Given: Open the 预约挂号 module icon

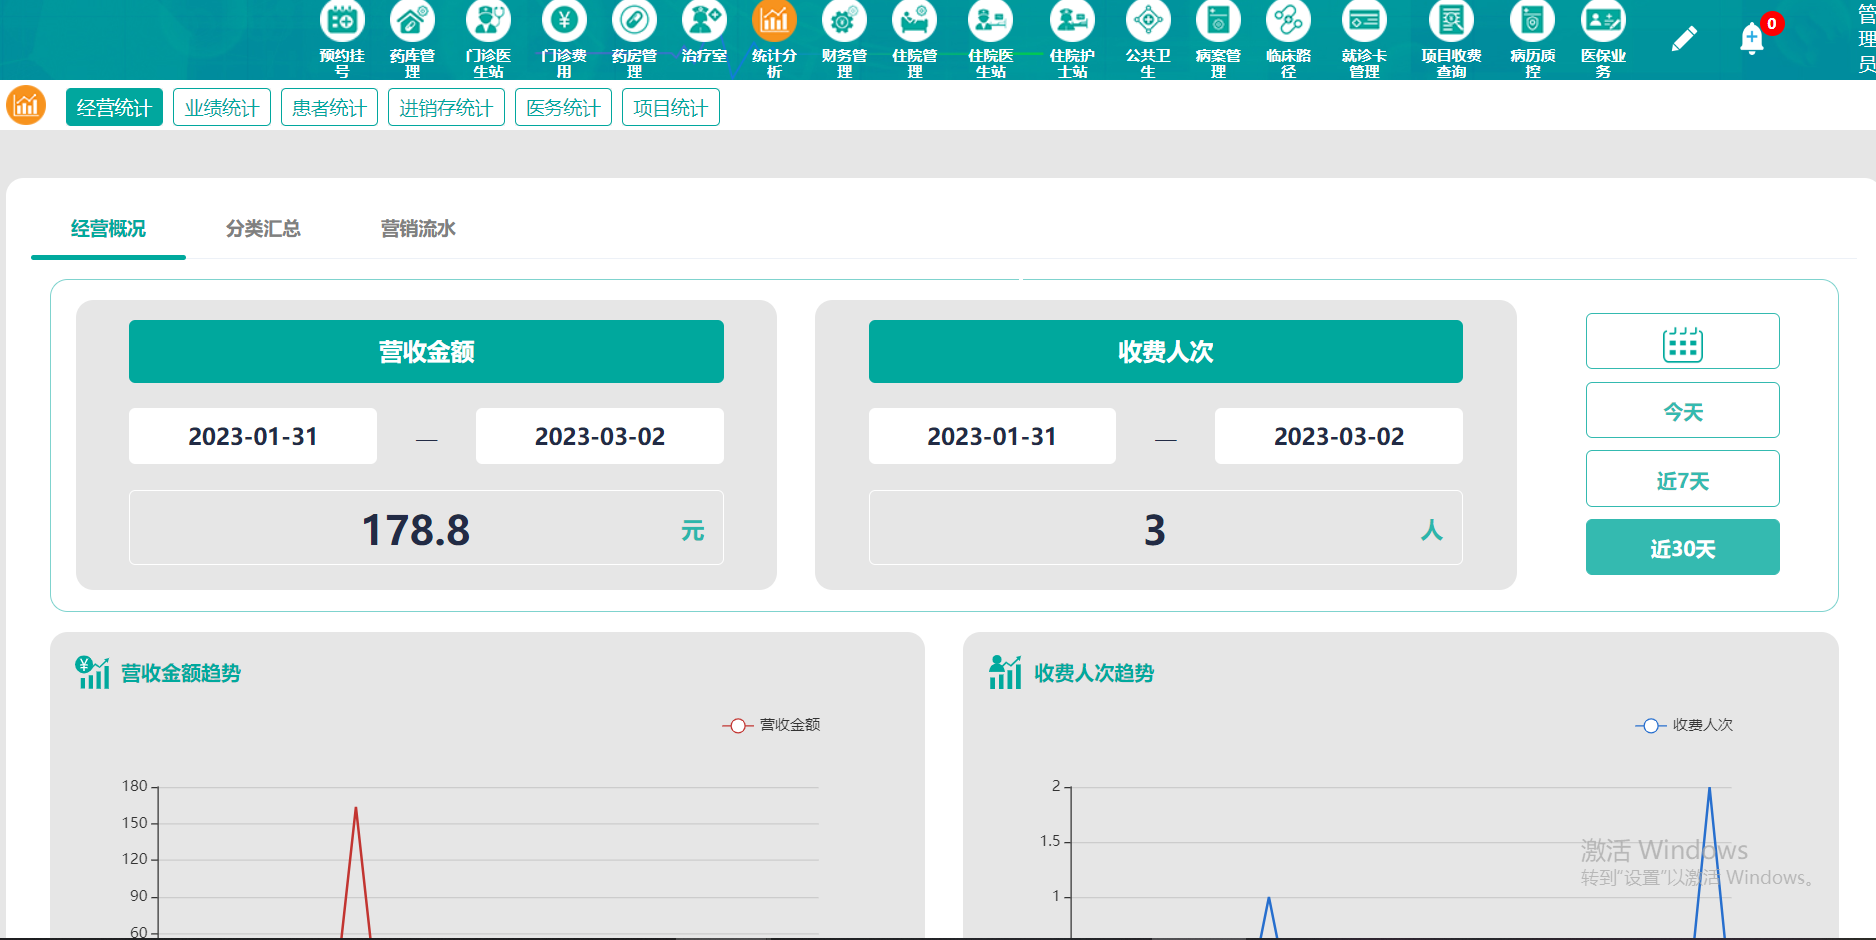Looking at the screenshot, I should [342, 20].
